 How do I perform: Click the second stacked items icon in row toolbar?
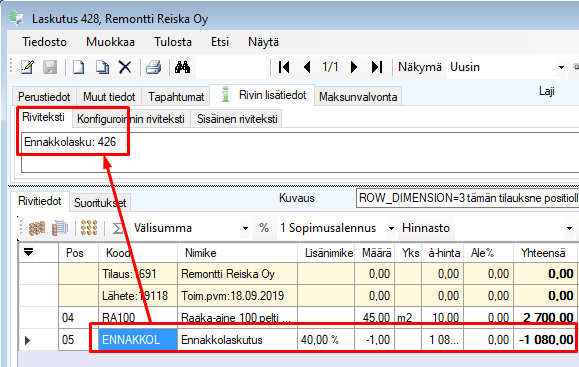tap(60, 228)
